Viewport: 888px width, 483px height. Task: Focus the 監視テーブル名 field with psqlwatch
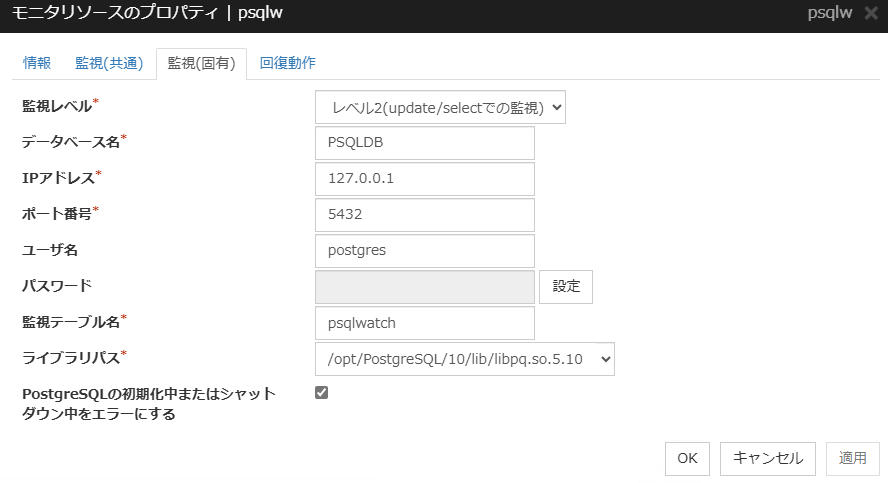tap(424, 323)
